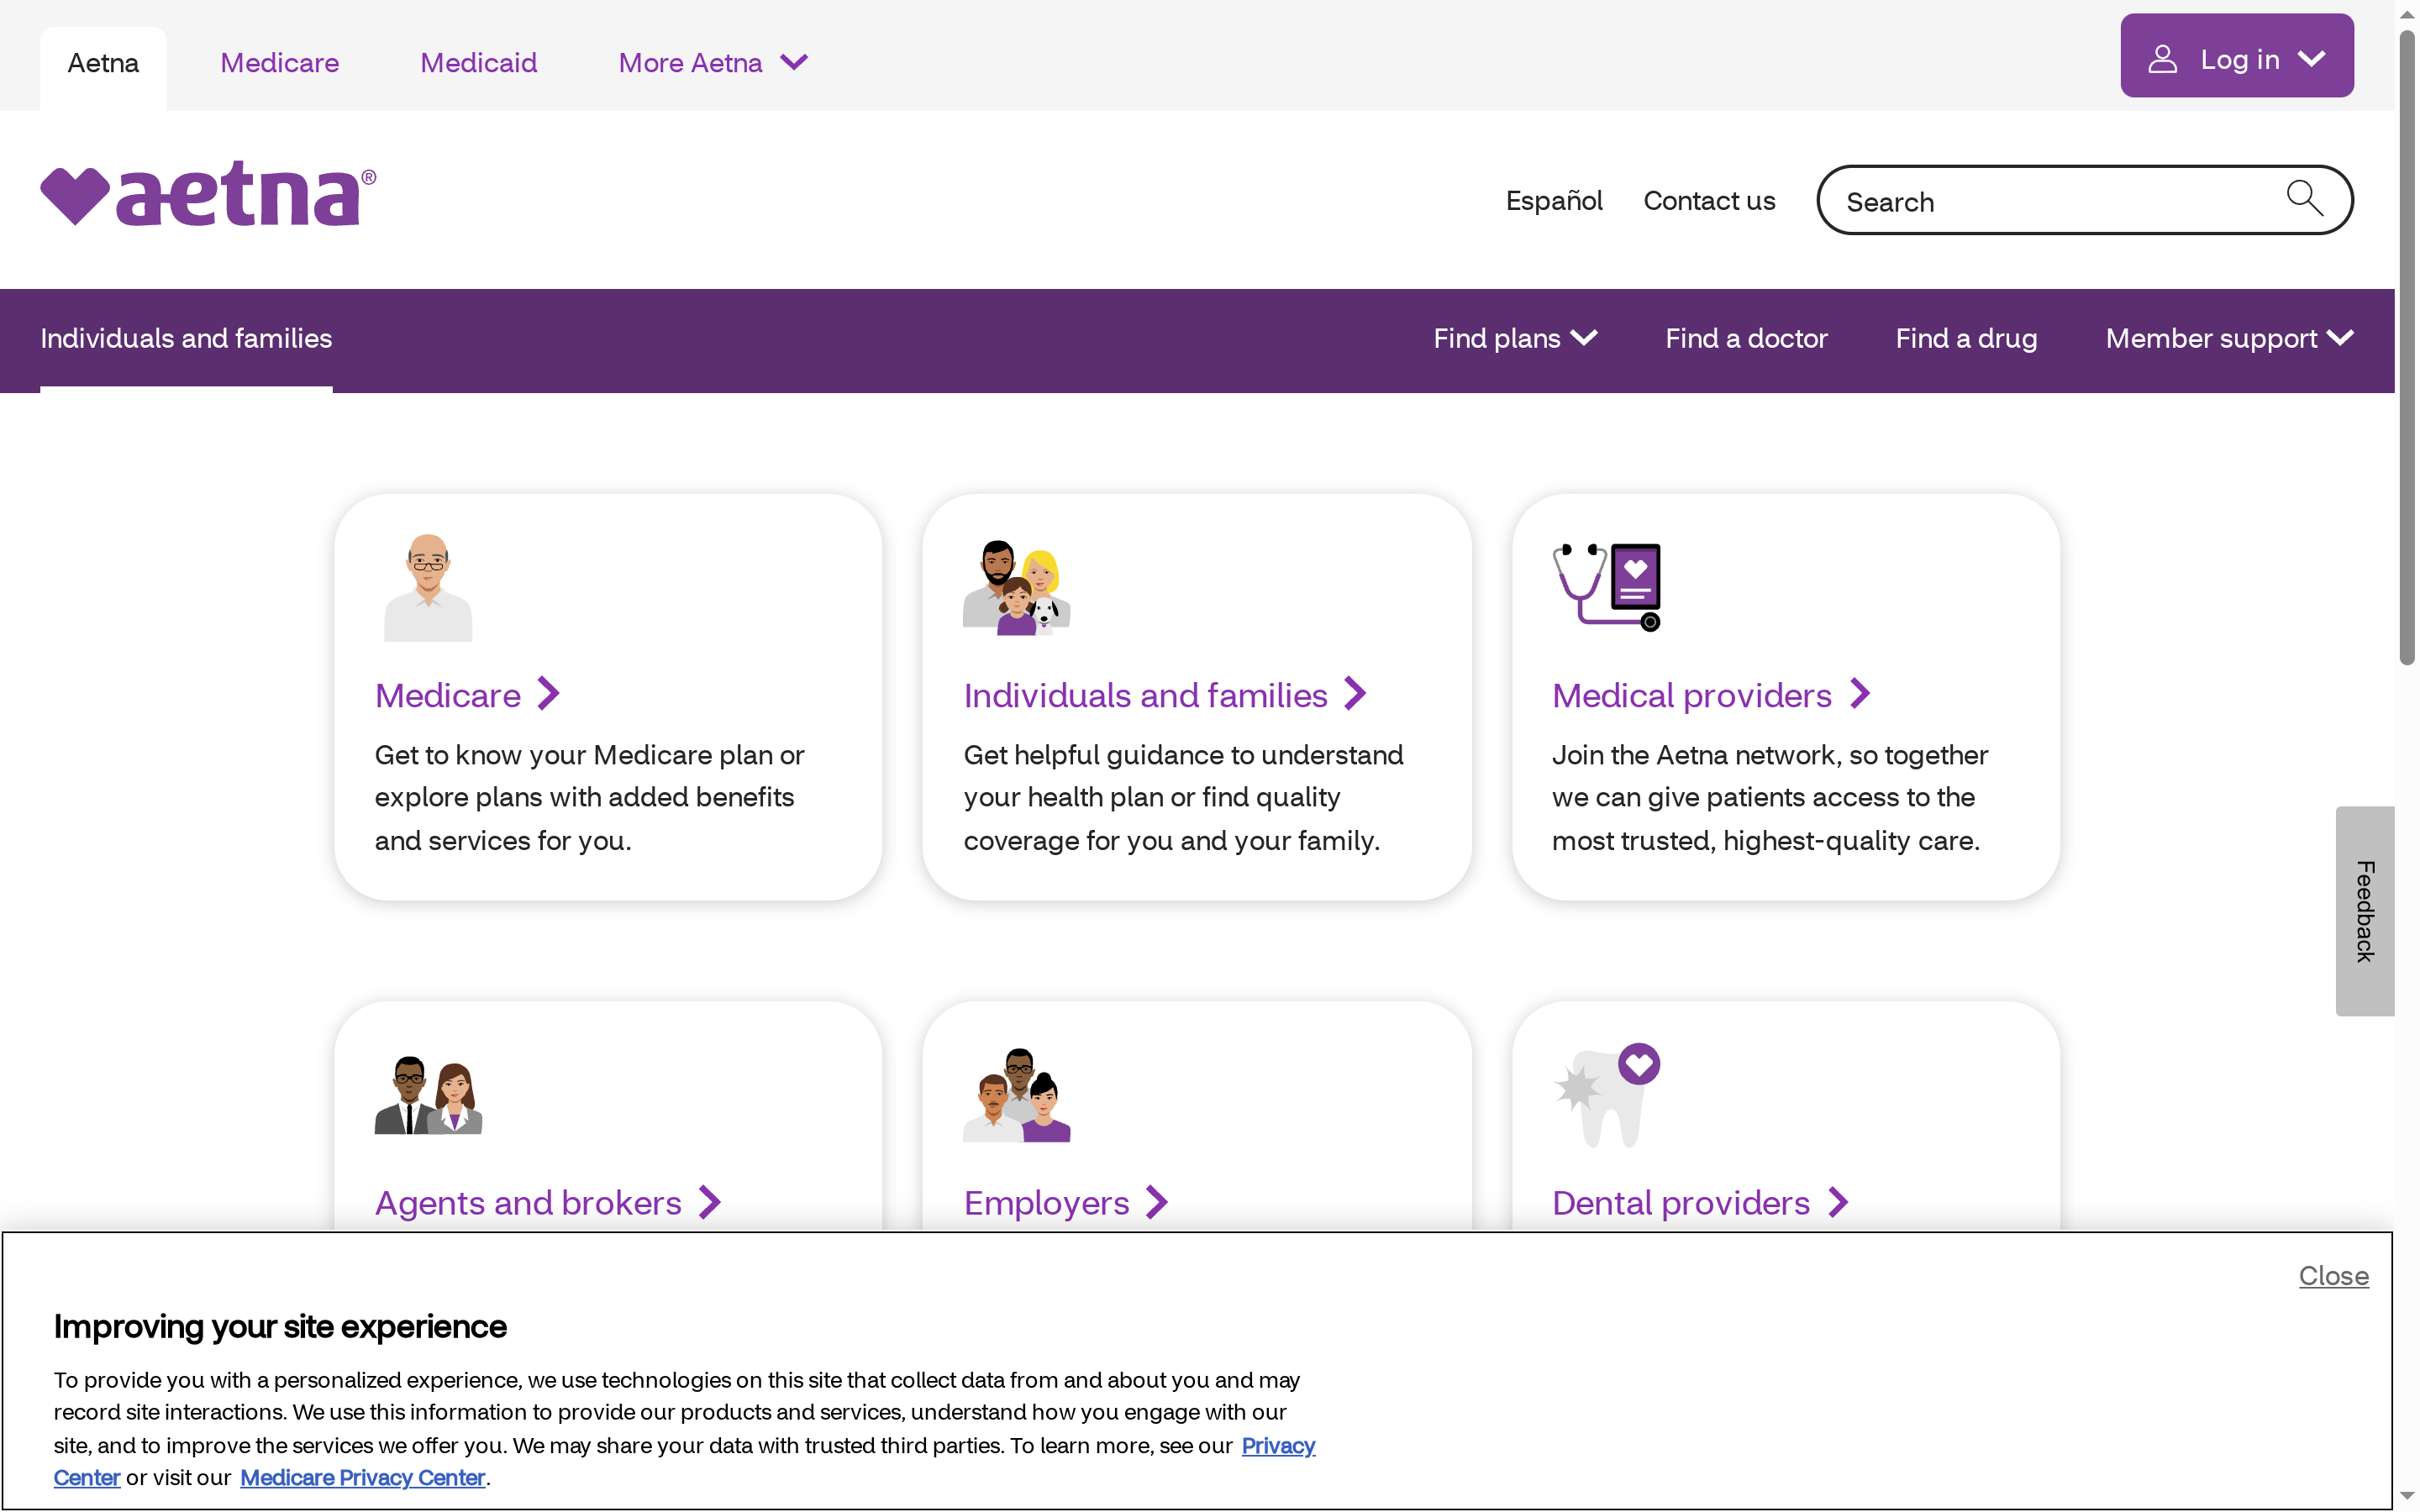Open the Medical providers card link
The image size is (2420, 1512).
point(1692,695)
